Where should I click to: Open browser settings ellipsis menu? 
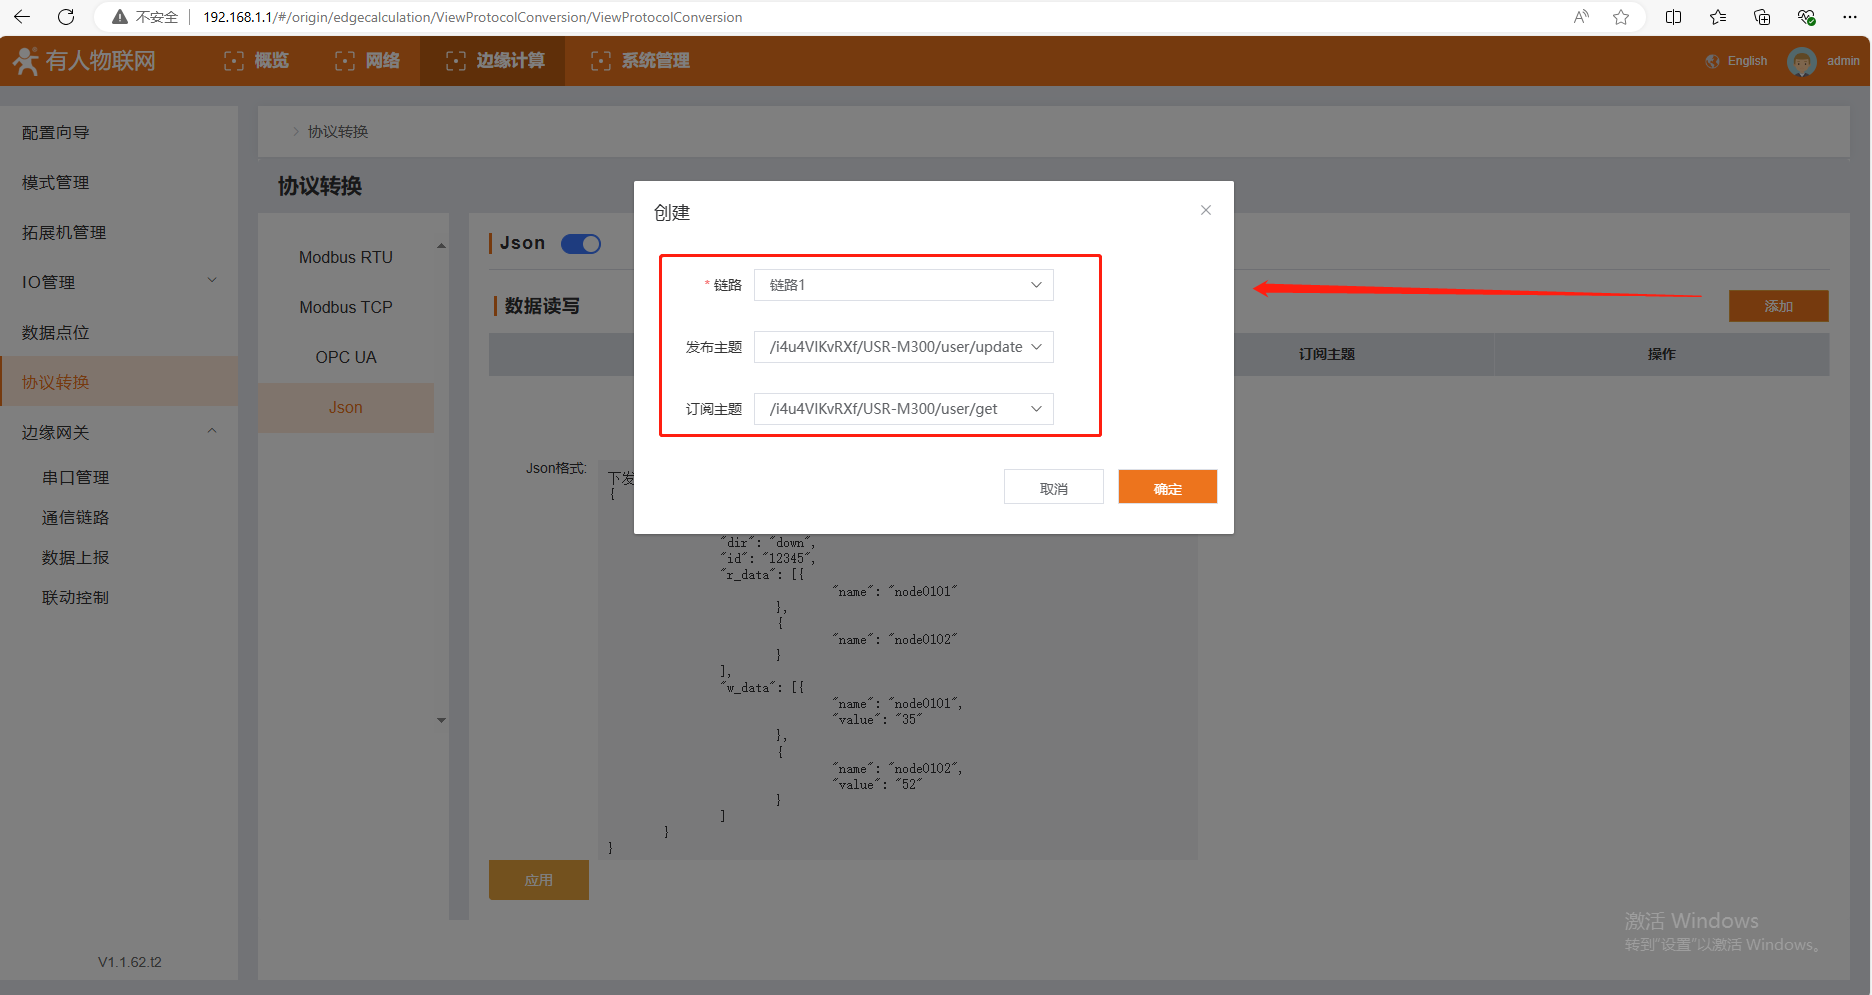[1849, 17]
